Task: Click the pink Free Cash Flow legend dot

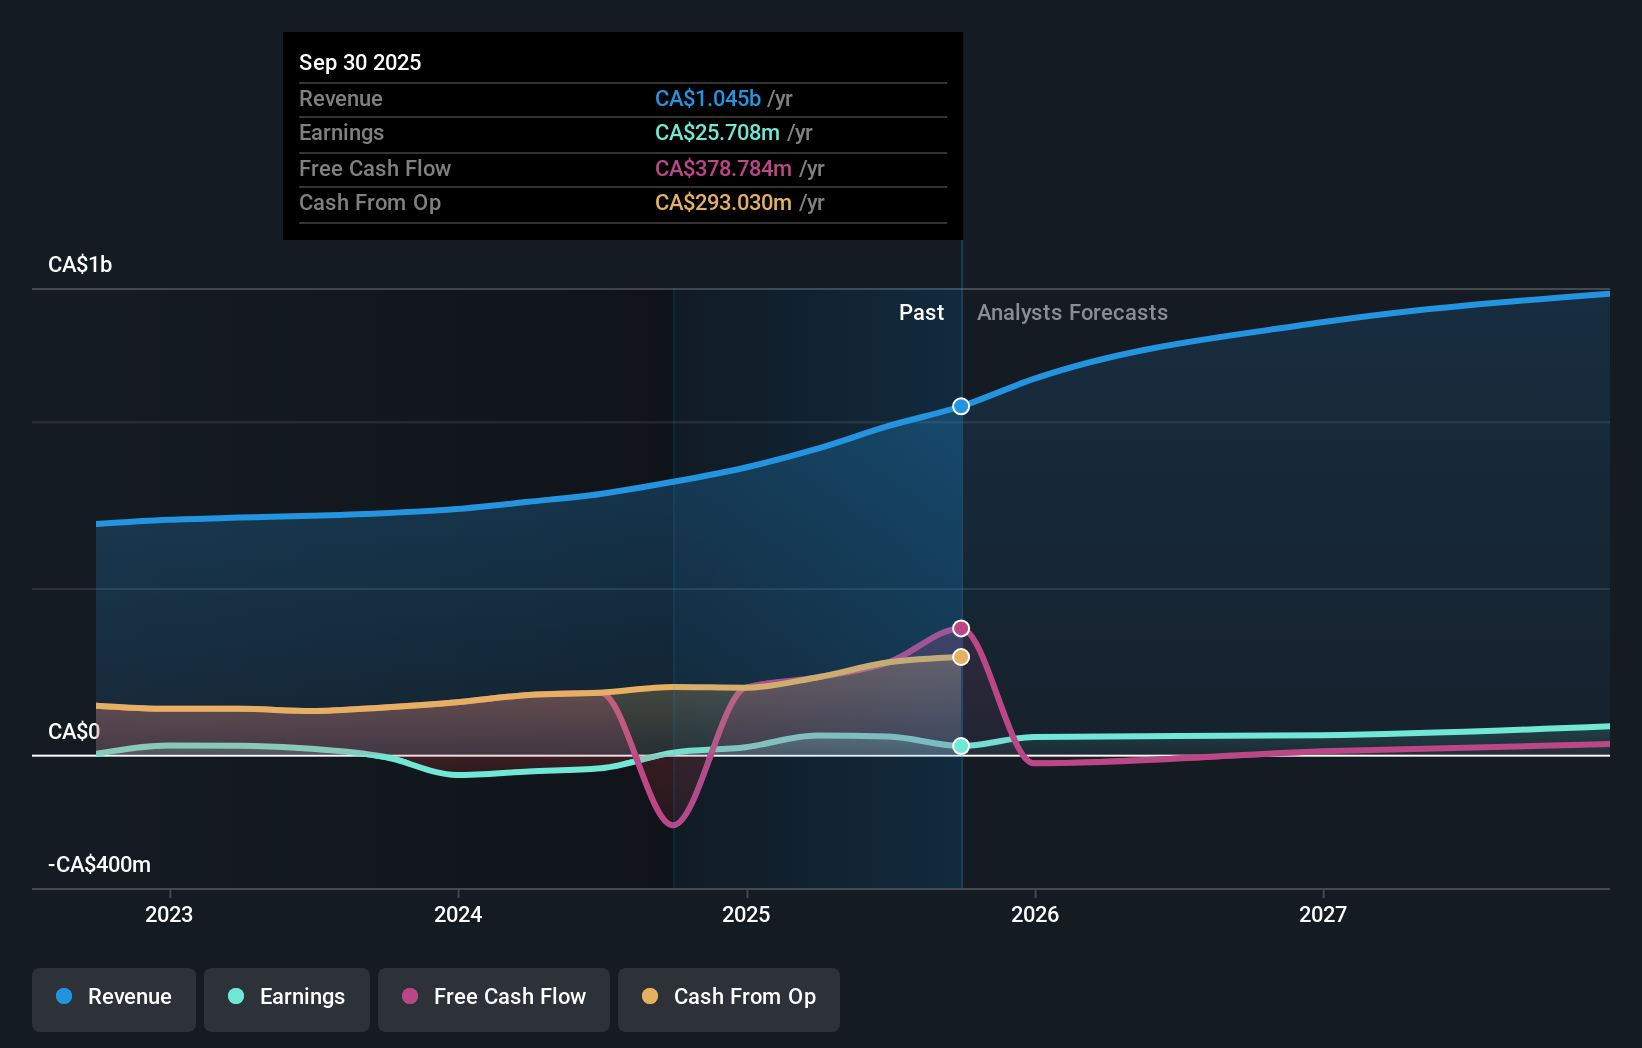Action: point(411,997)
